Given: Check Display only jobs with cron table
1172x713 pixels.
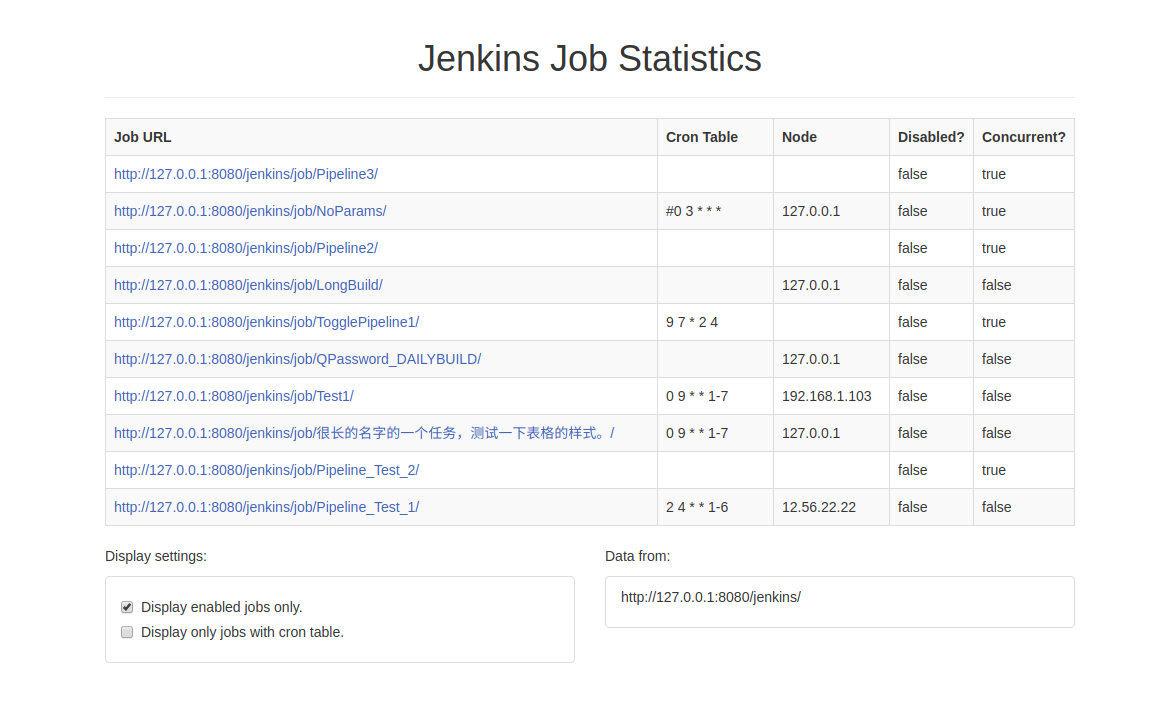Looking at the screenshot, I should [127, 632].
